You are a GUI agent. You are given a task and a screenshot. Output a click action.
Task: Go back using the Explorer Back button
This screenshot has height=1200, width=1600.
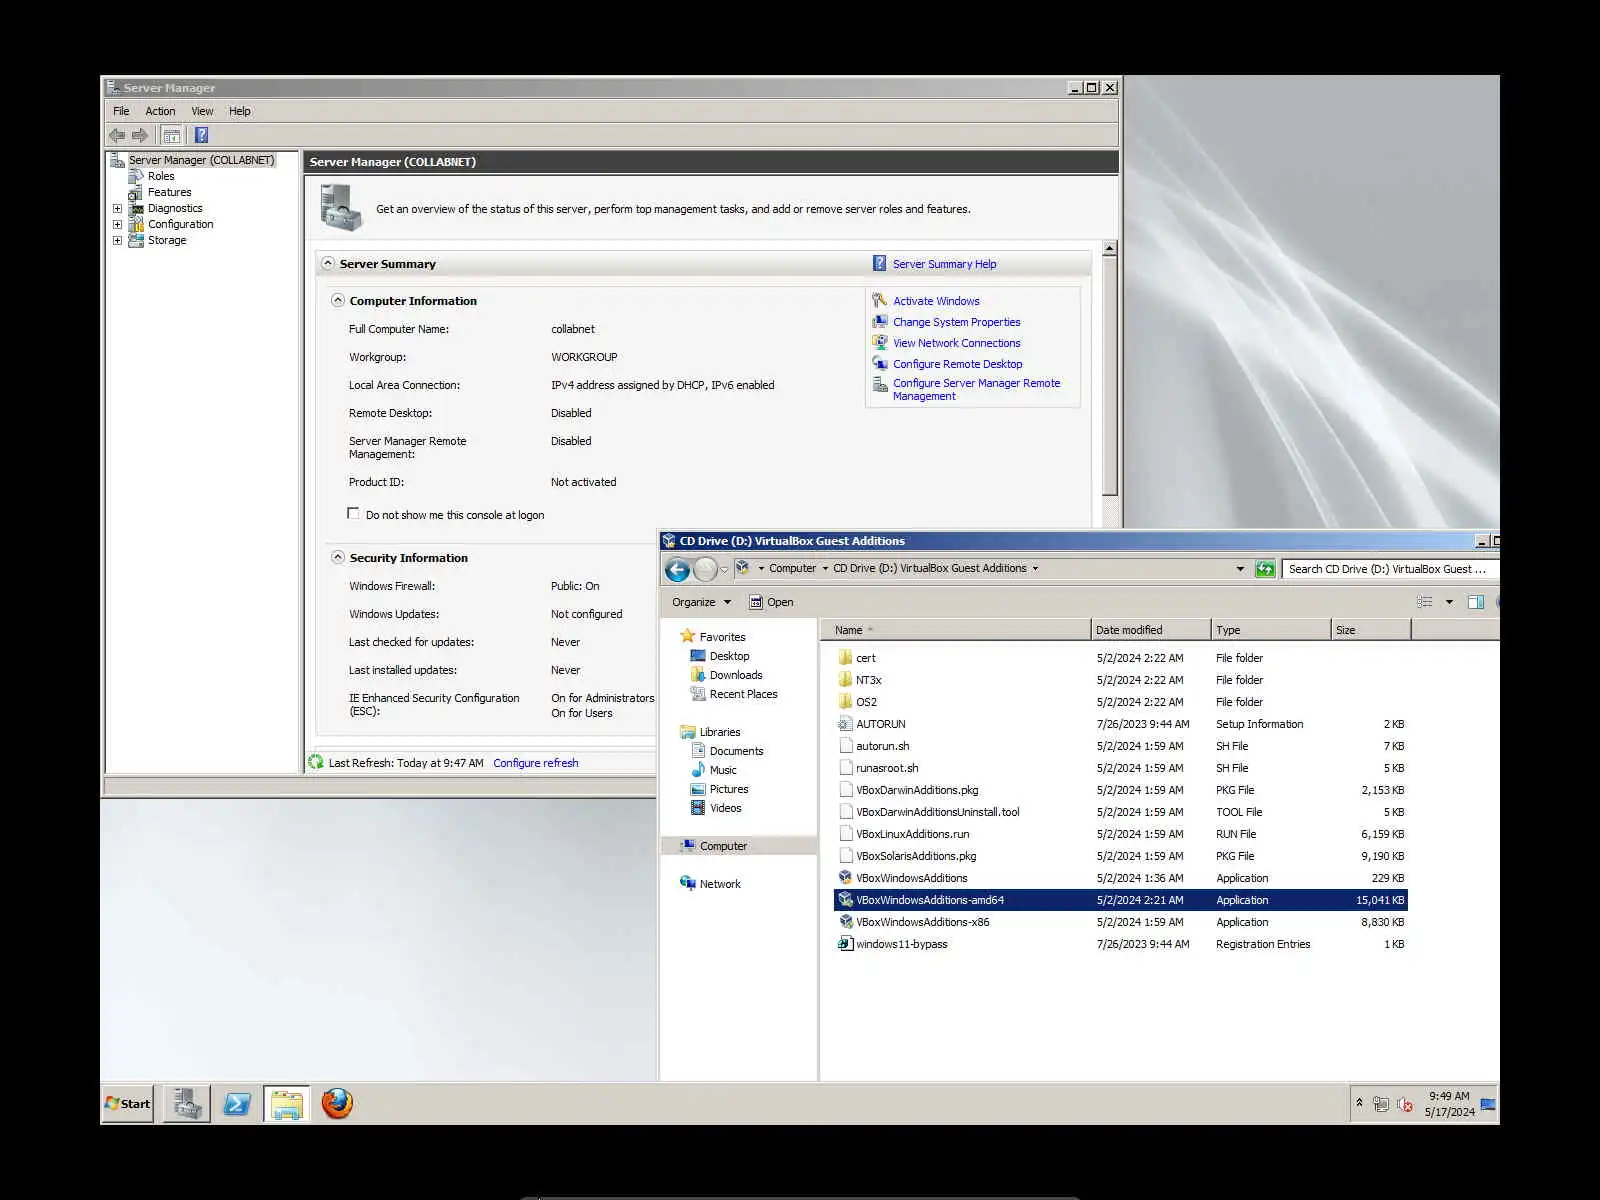click(677, 569)
